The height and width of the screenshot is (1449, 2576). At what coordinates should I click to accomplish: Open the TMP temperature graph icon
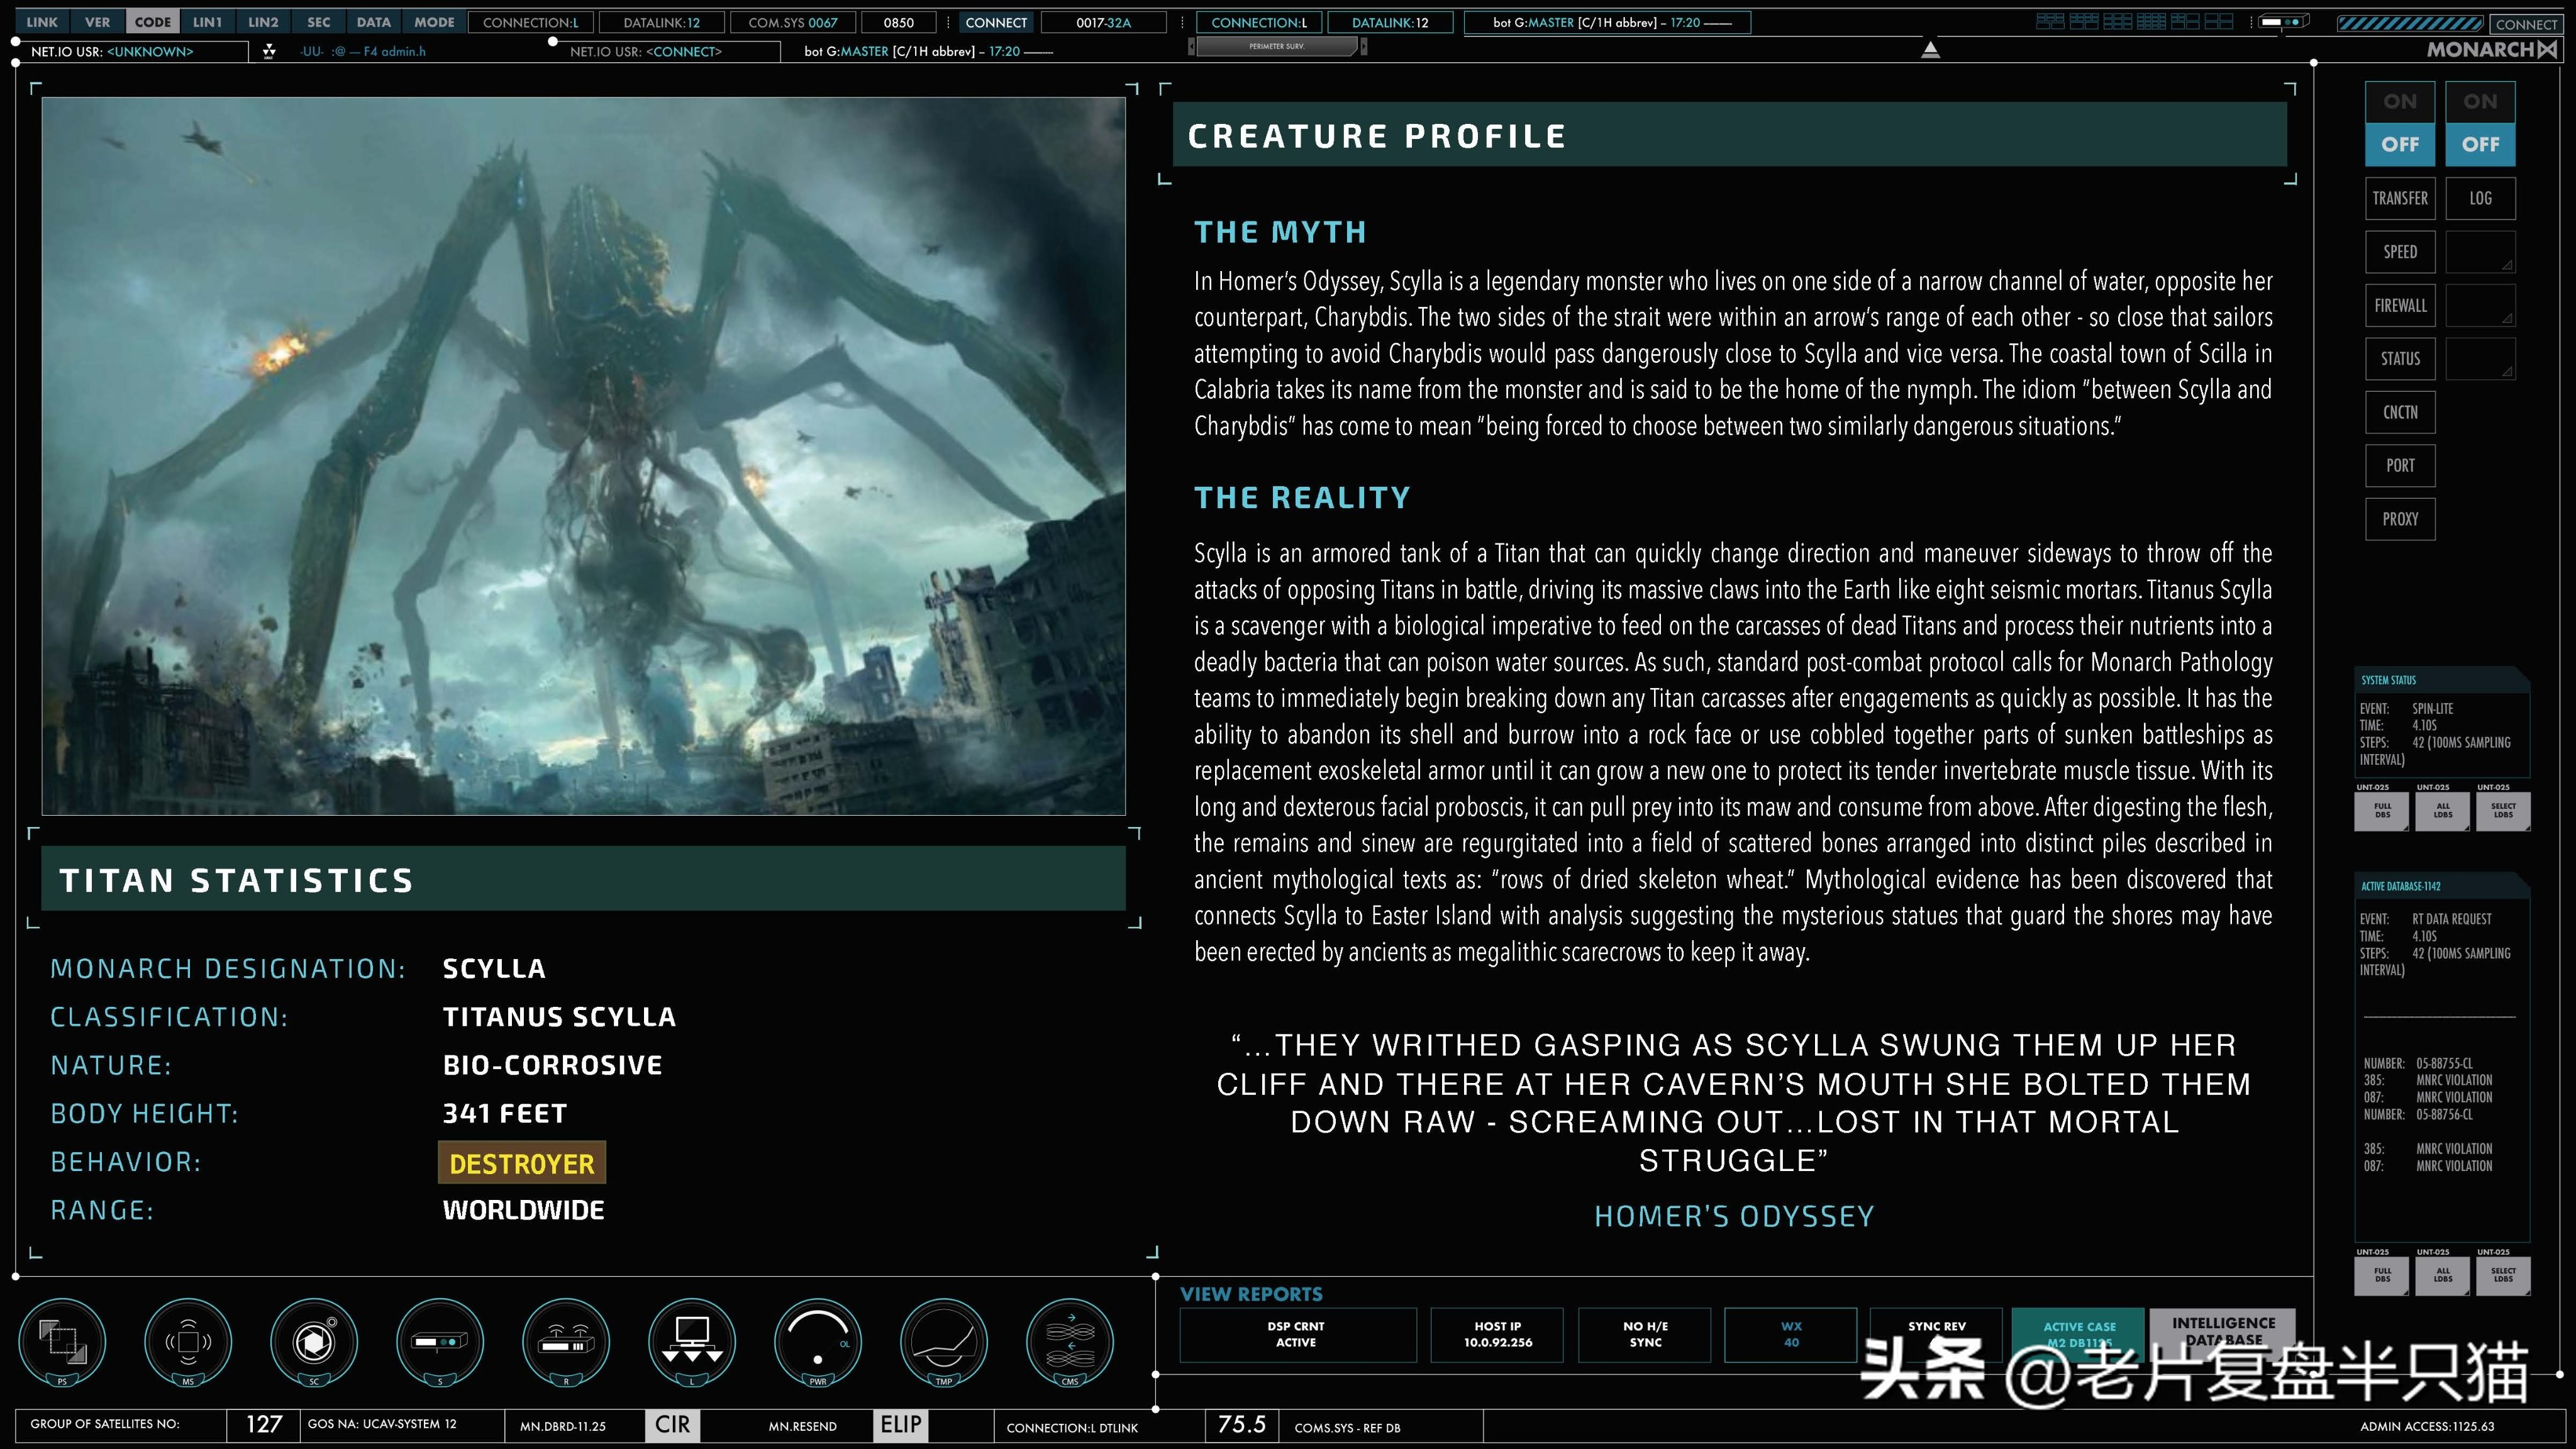[x=944, y=1341]
